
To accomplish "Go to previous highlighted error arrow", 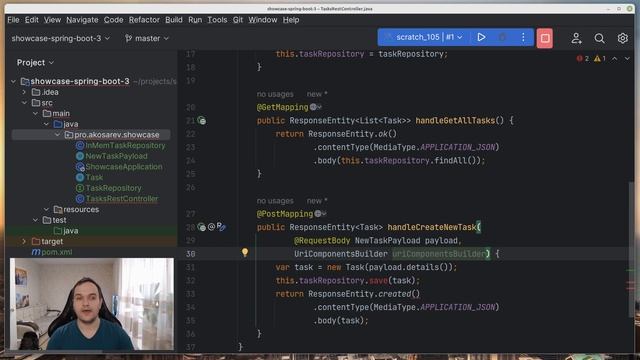I will [x=614, y=59].
